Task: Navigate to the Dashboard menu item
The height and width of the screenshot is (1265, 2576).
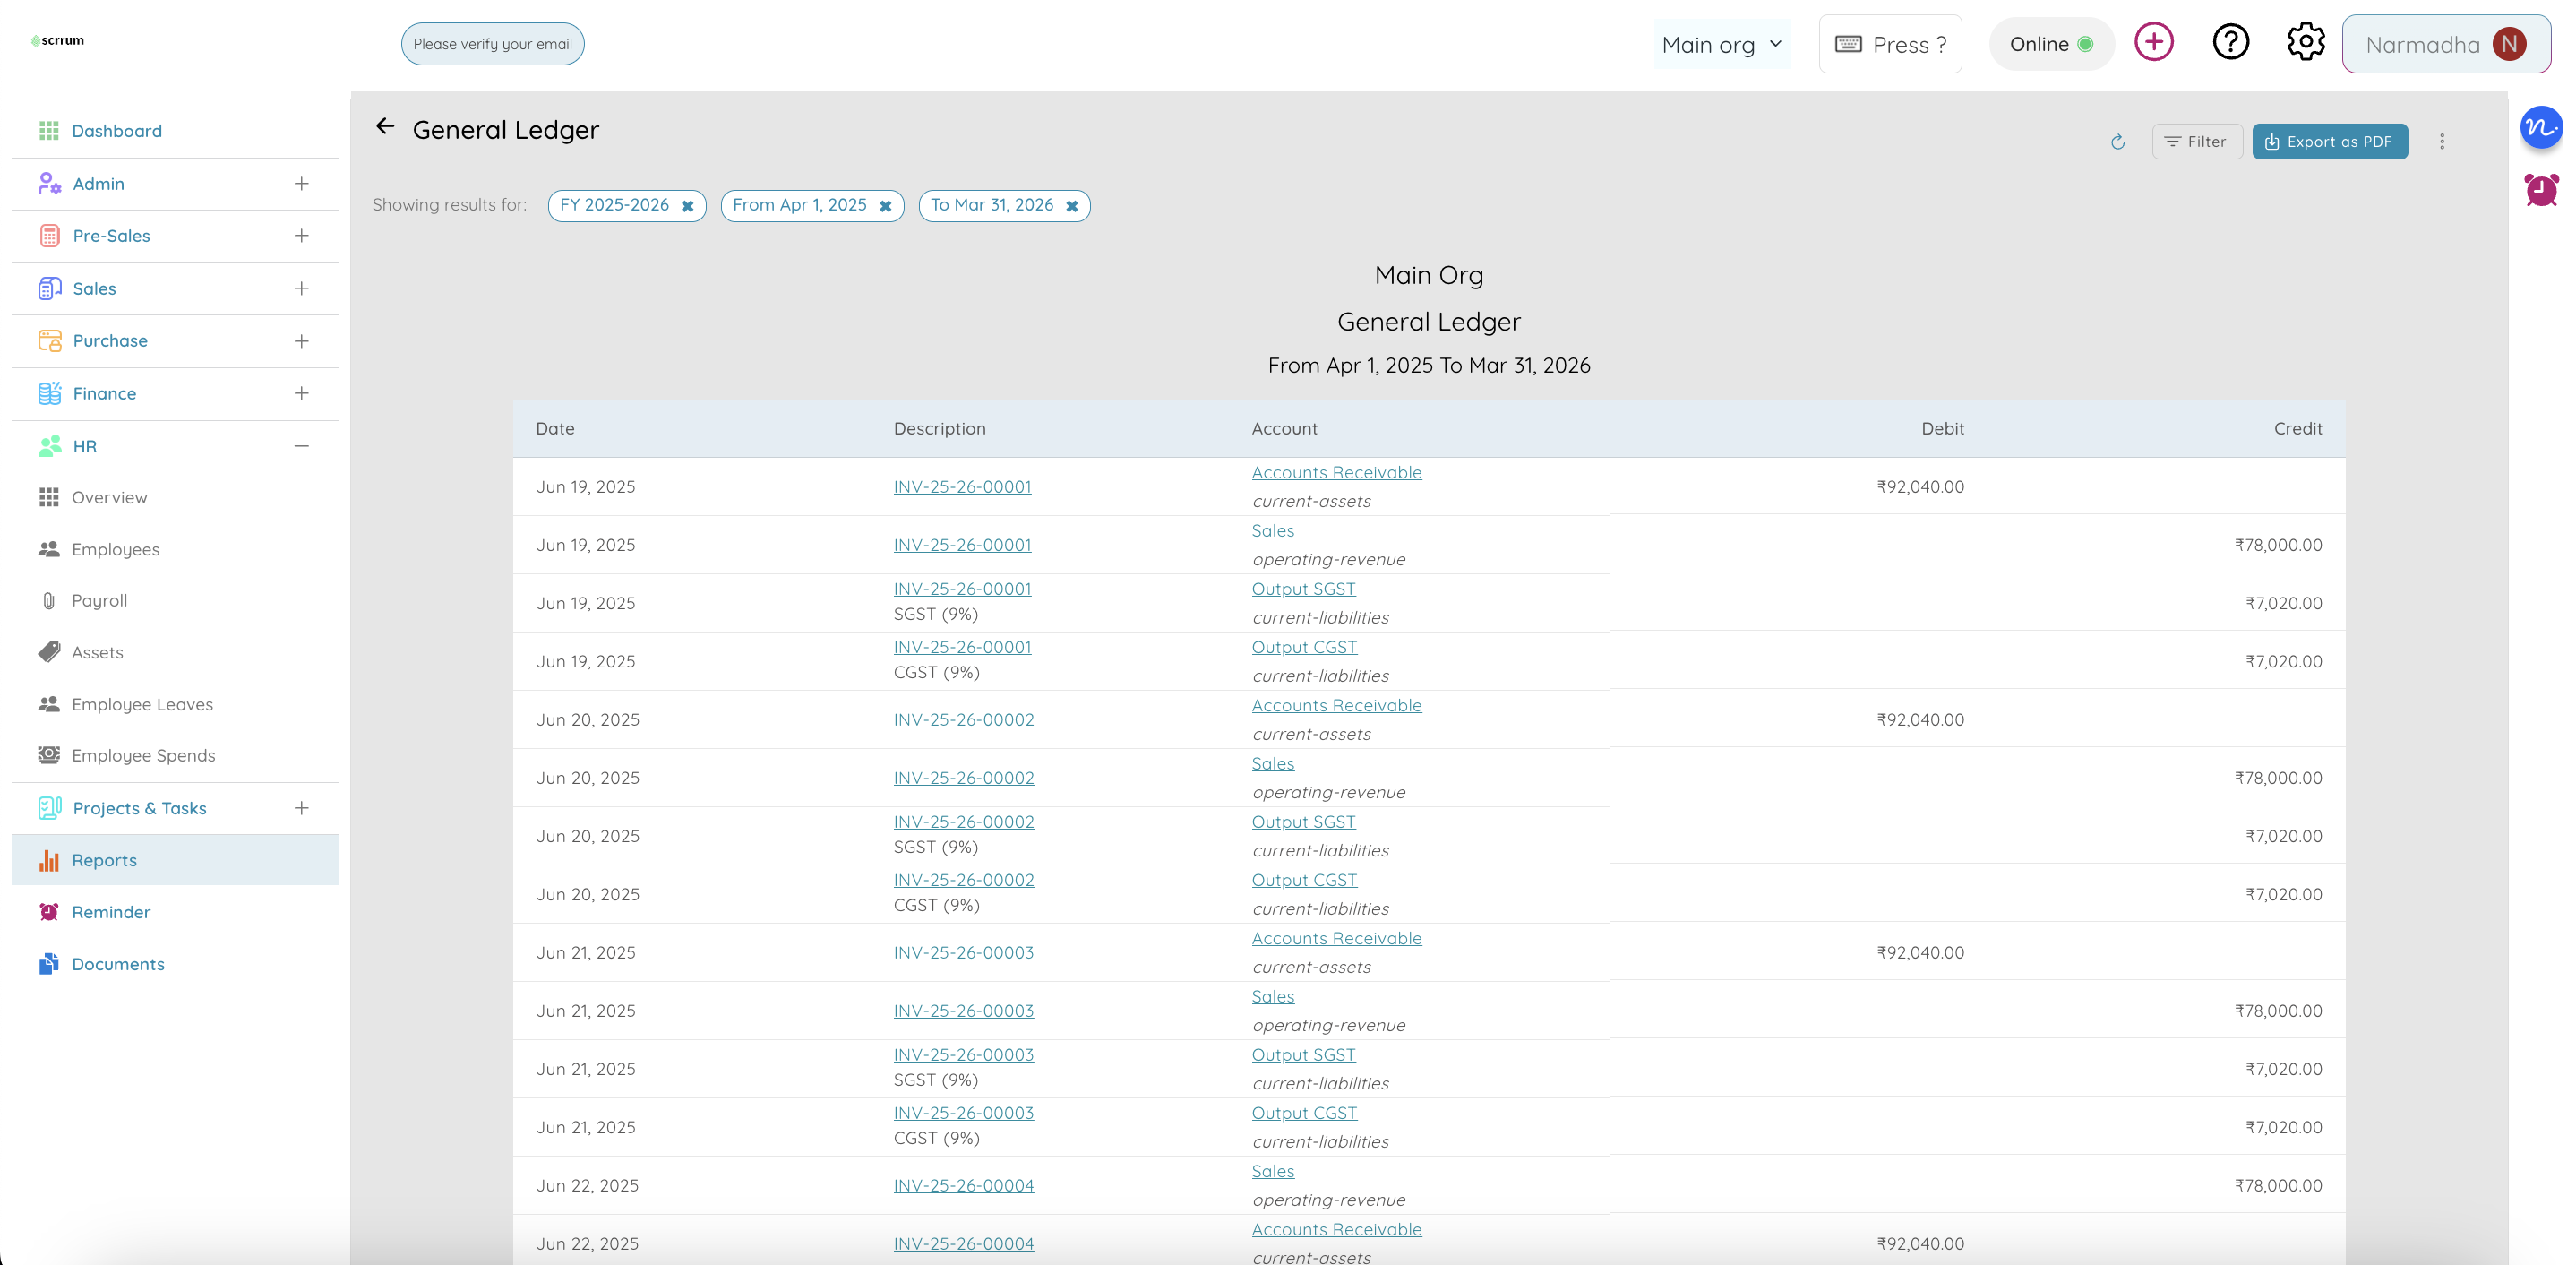Action: click(x=117, y=130)
